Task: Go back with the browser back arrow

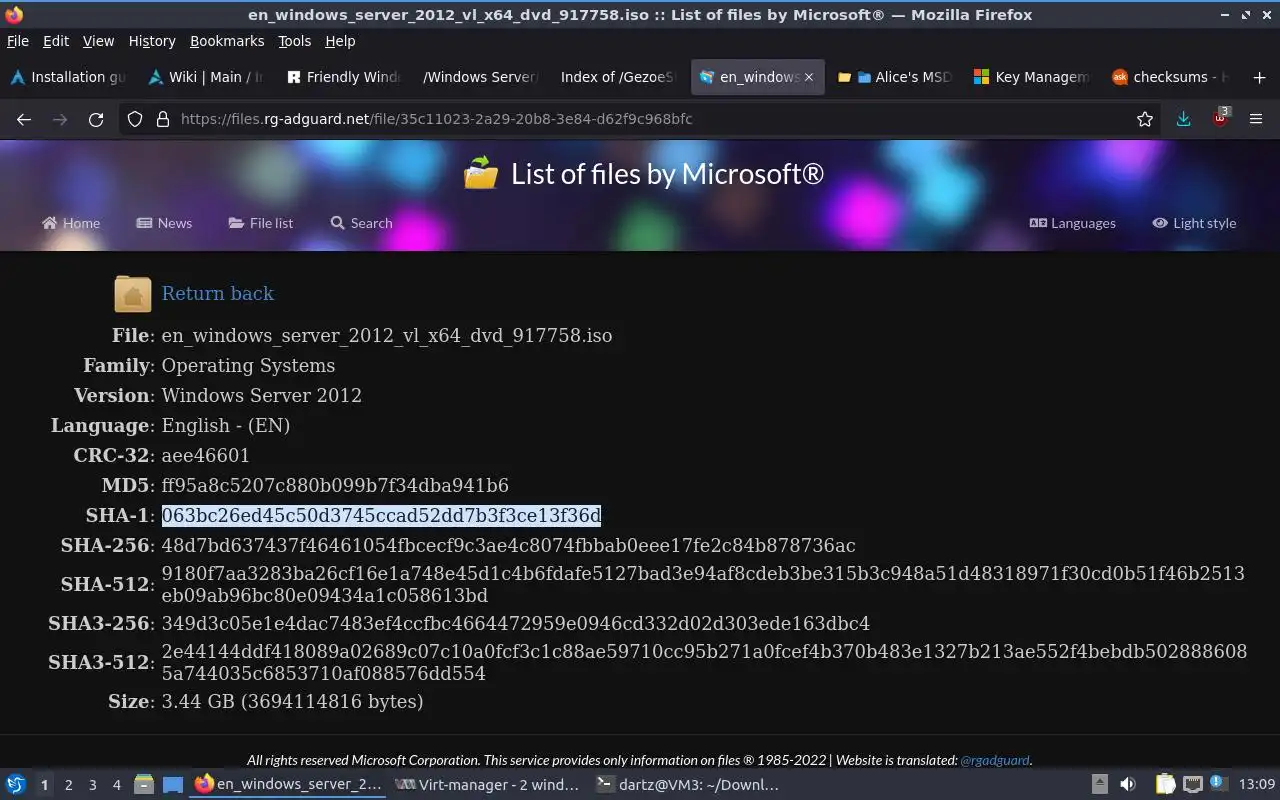Action: (x=24, y=119)
